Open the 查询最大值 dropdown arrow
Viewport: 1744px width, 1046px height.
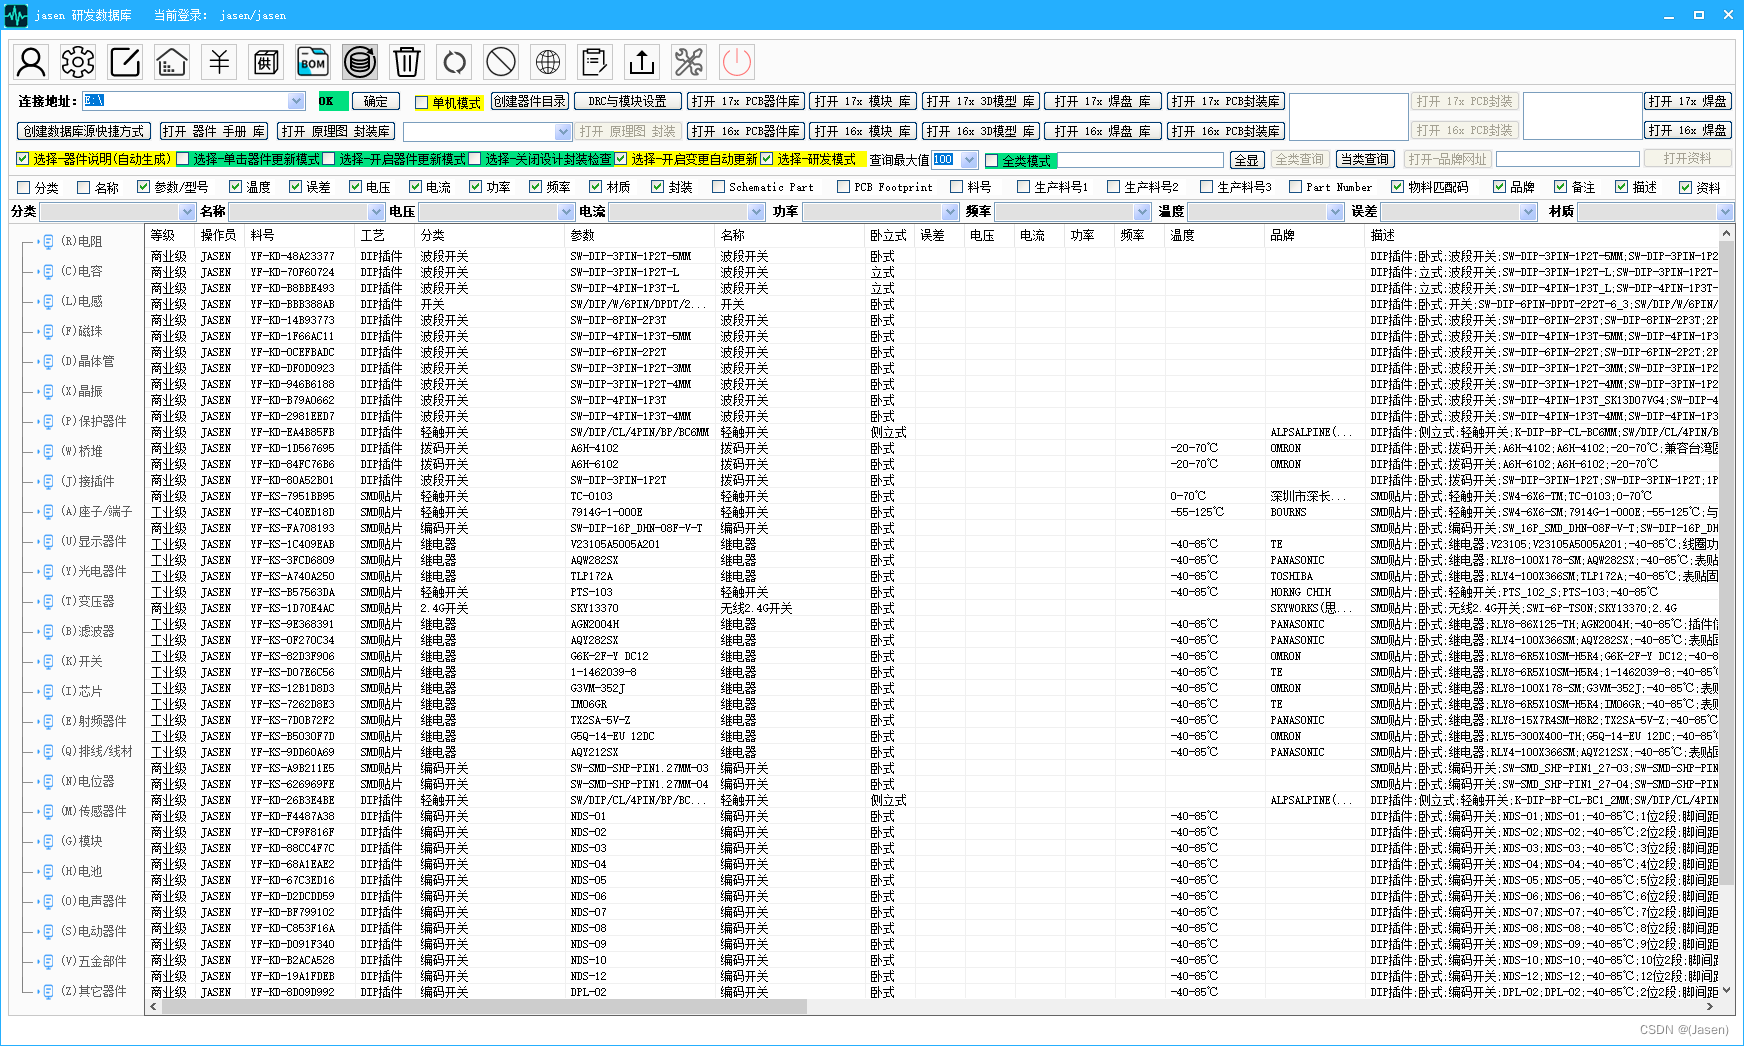969,160
